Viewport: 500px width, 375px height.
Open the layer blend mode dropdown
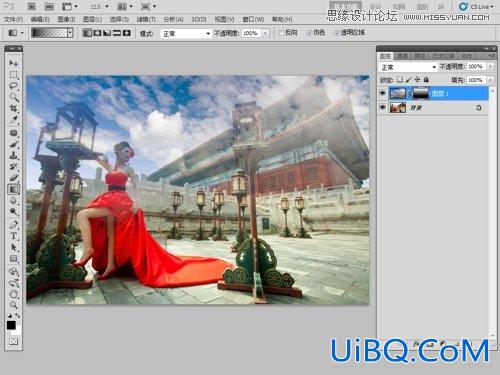[408, 67]
